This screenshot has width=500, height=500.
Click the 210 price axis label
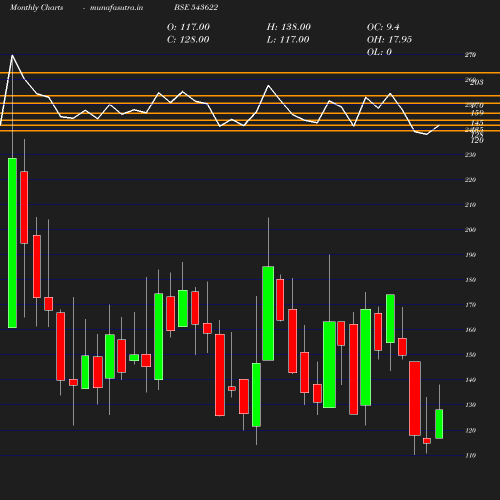tap(470, 205)
